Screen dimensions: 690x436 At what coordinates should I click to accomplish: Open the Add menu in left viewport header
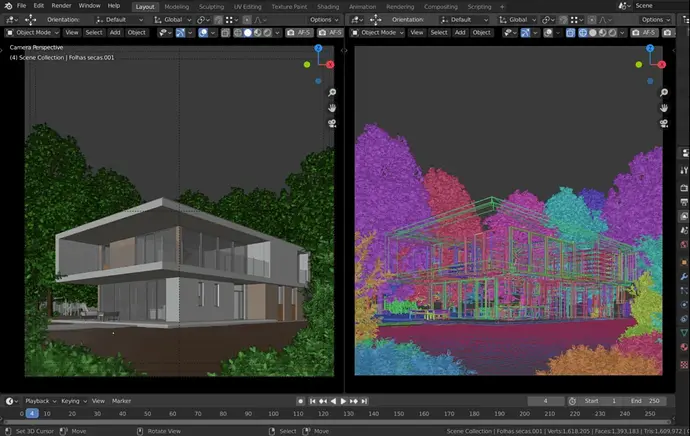click(x=115, y=33)
